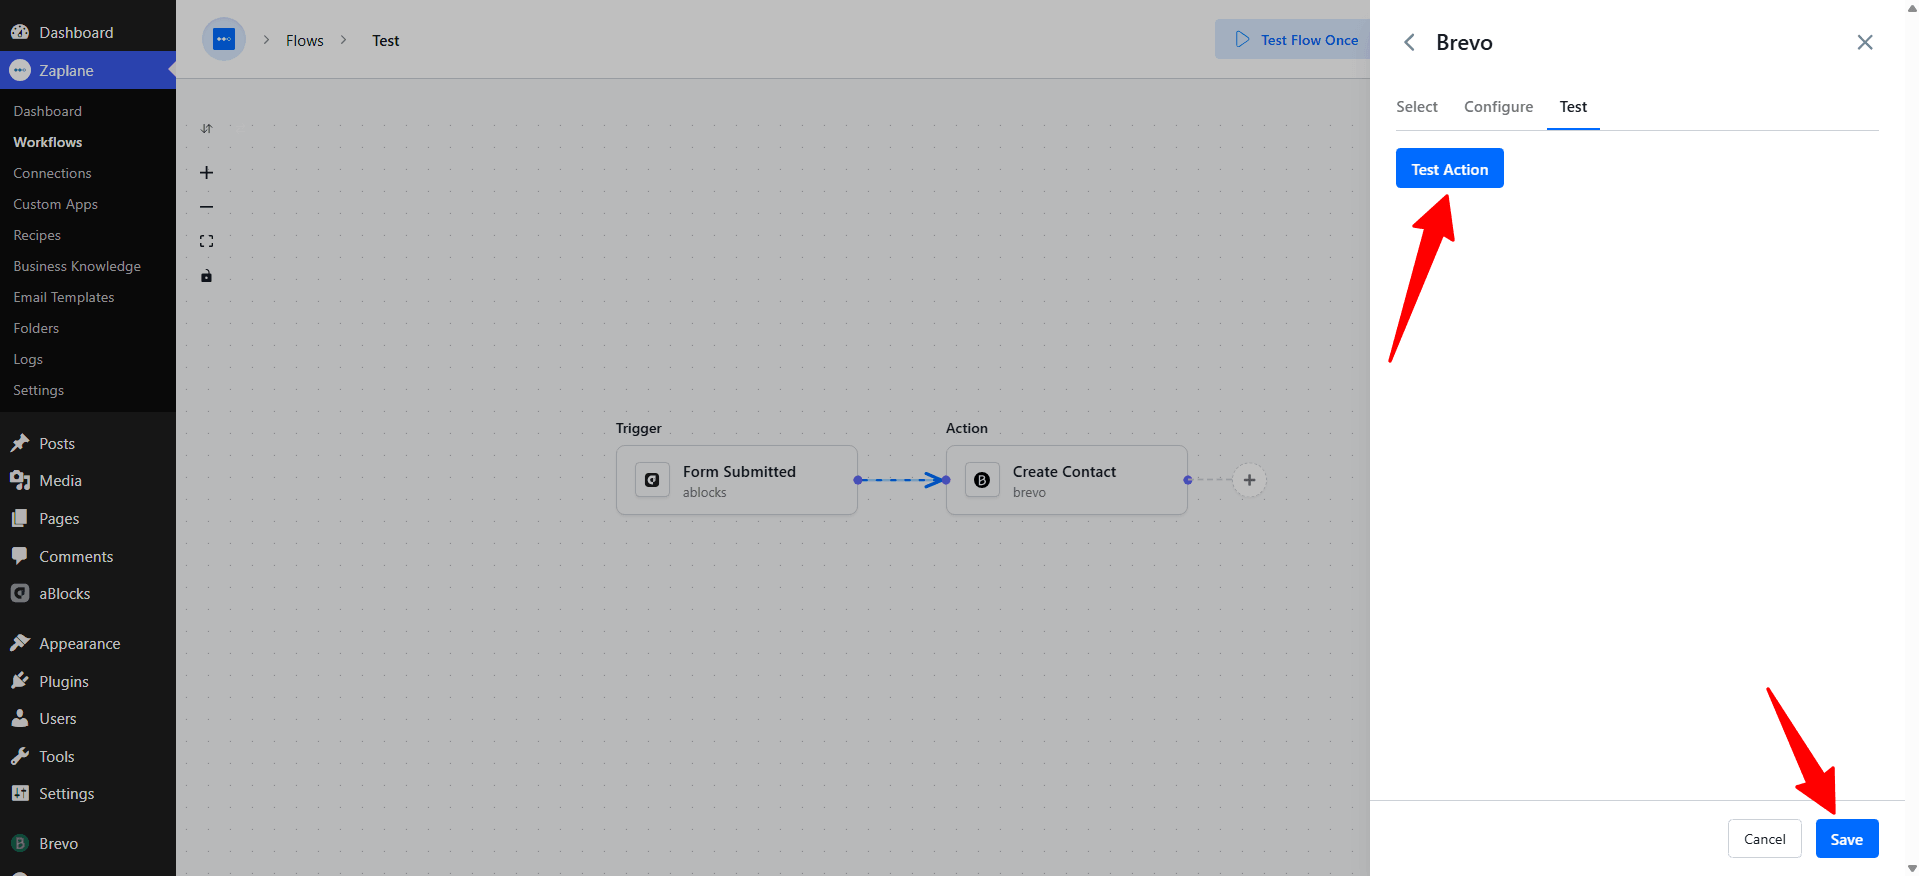Click the Pages menu label
Viewport: 1919px width, 876px height.
tap(59, 519)
